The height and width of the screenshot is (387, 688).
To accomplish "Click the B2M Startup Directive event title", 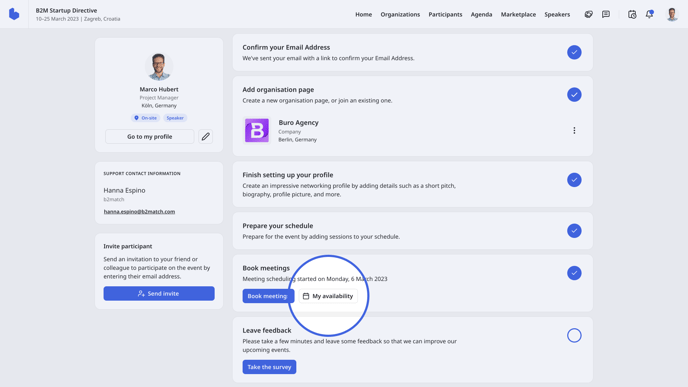I will coord(66,11).
